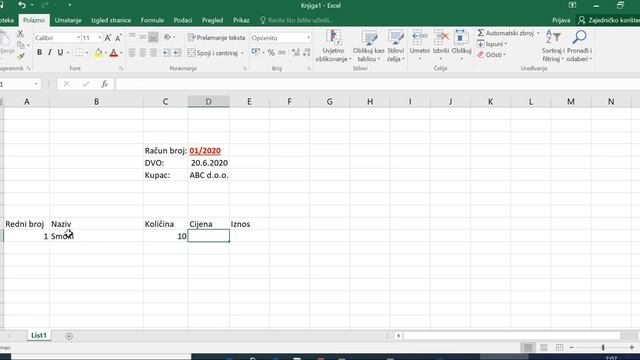Increase indent in alignment group
This screenshot has height=360, width=640.
(x=177, y=53)
